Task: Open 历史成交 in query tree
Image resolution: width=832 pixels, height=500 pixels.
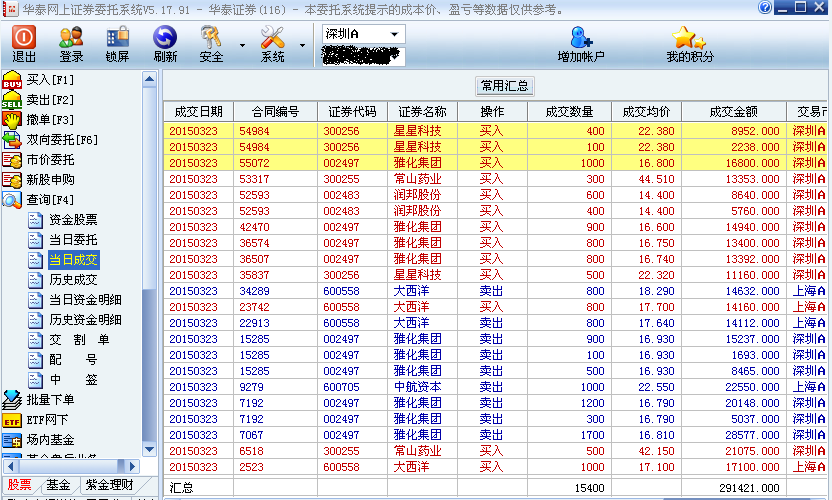Action: 73,280
